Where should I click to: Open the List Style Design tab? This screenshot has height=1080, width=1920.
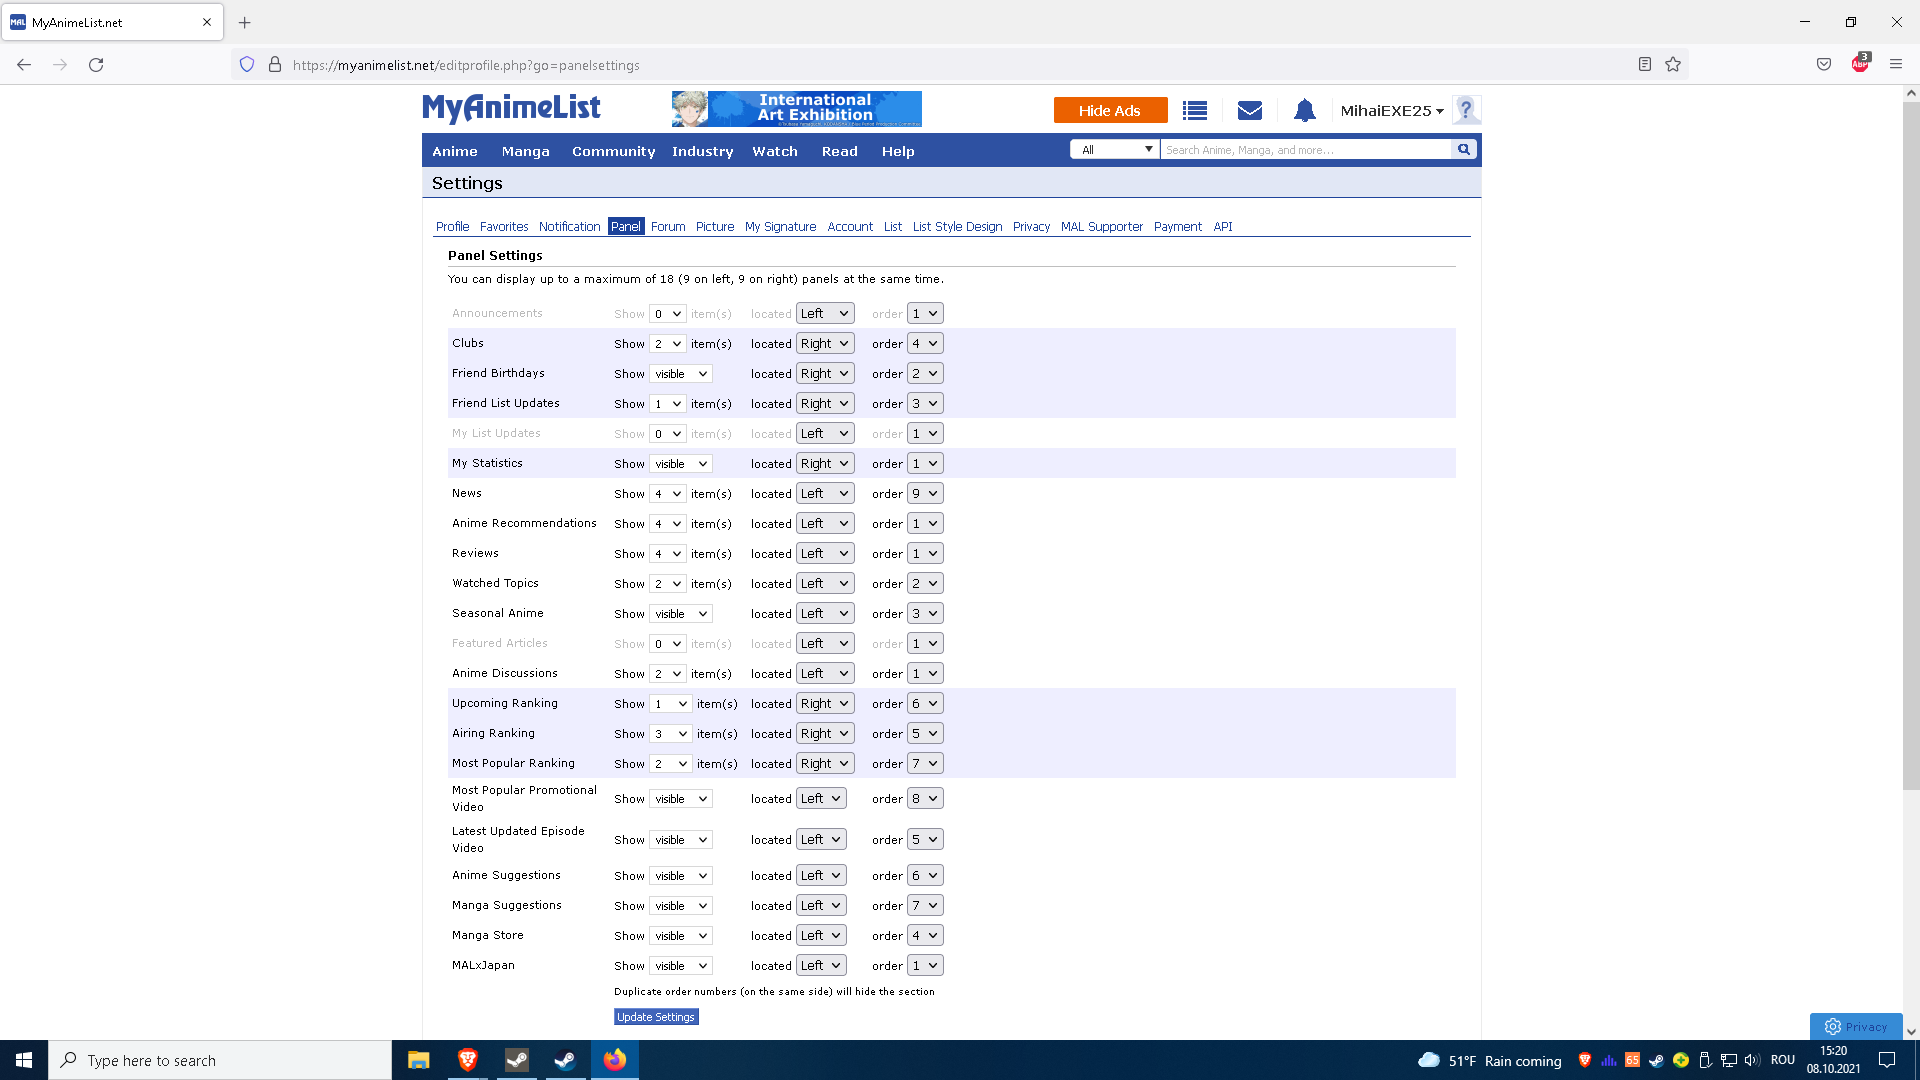(x=957, y=227)
